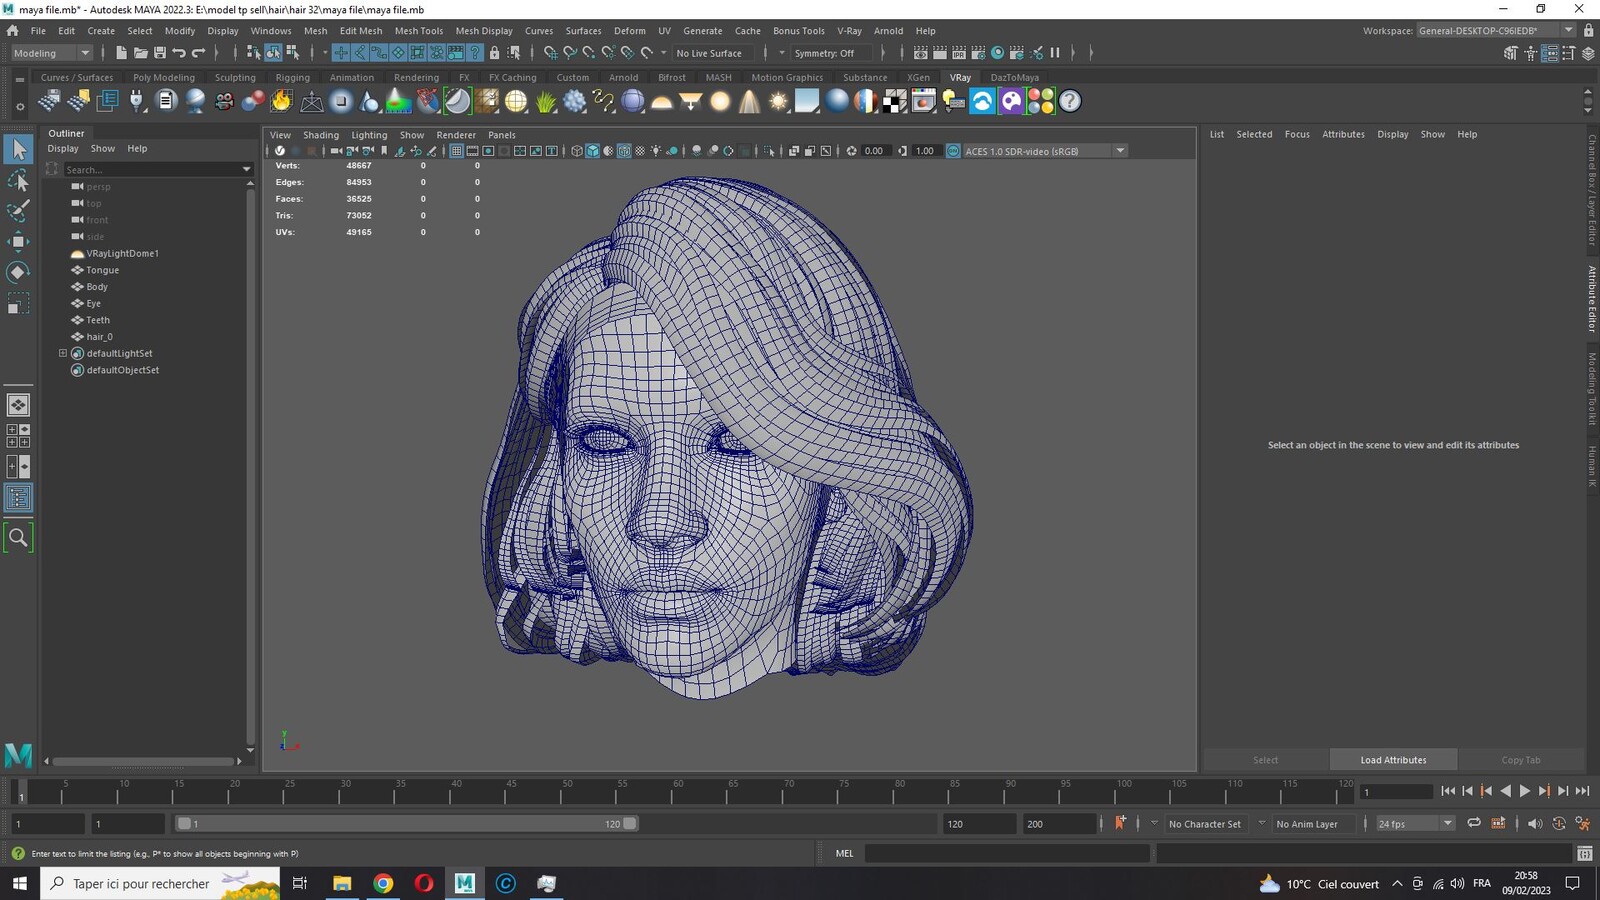
Task: Open the Modeling menu set dropdown
Action: 50,53
